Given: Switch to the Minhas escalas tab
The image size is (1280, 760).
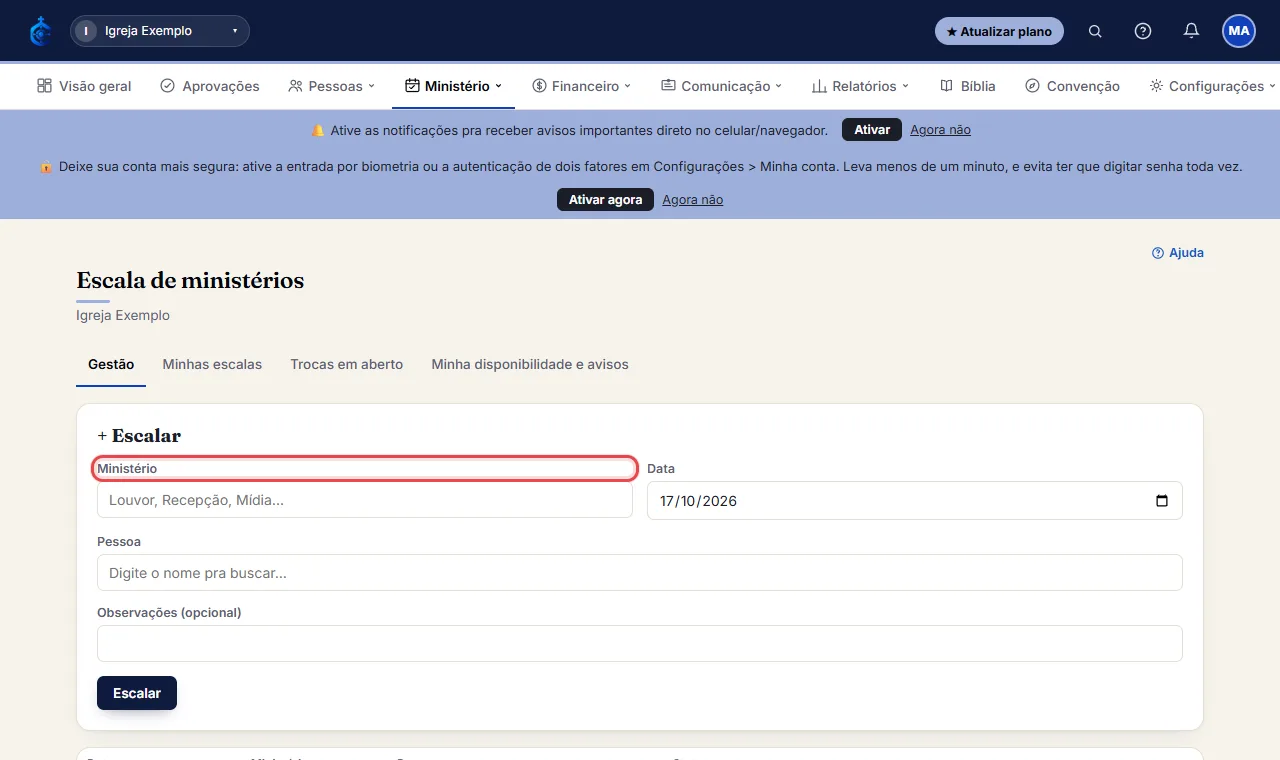Looking at the screenshot, I should click(212, 365).
